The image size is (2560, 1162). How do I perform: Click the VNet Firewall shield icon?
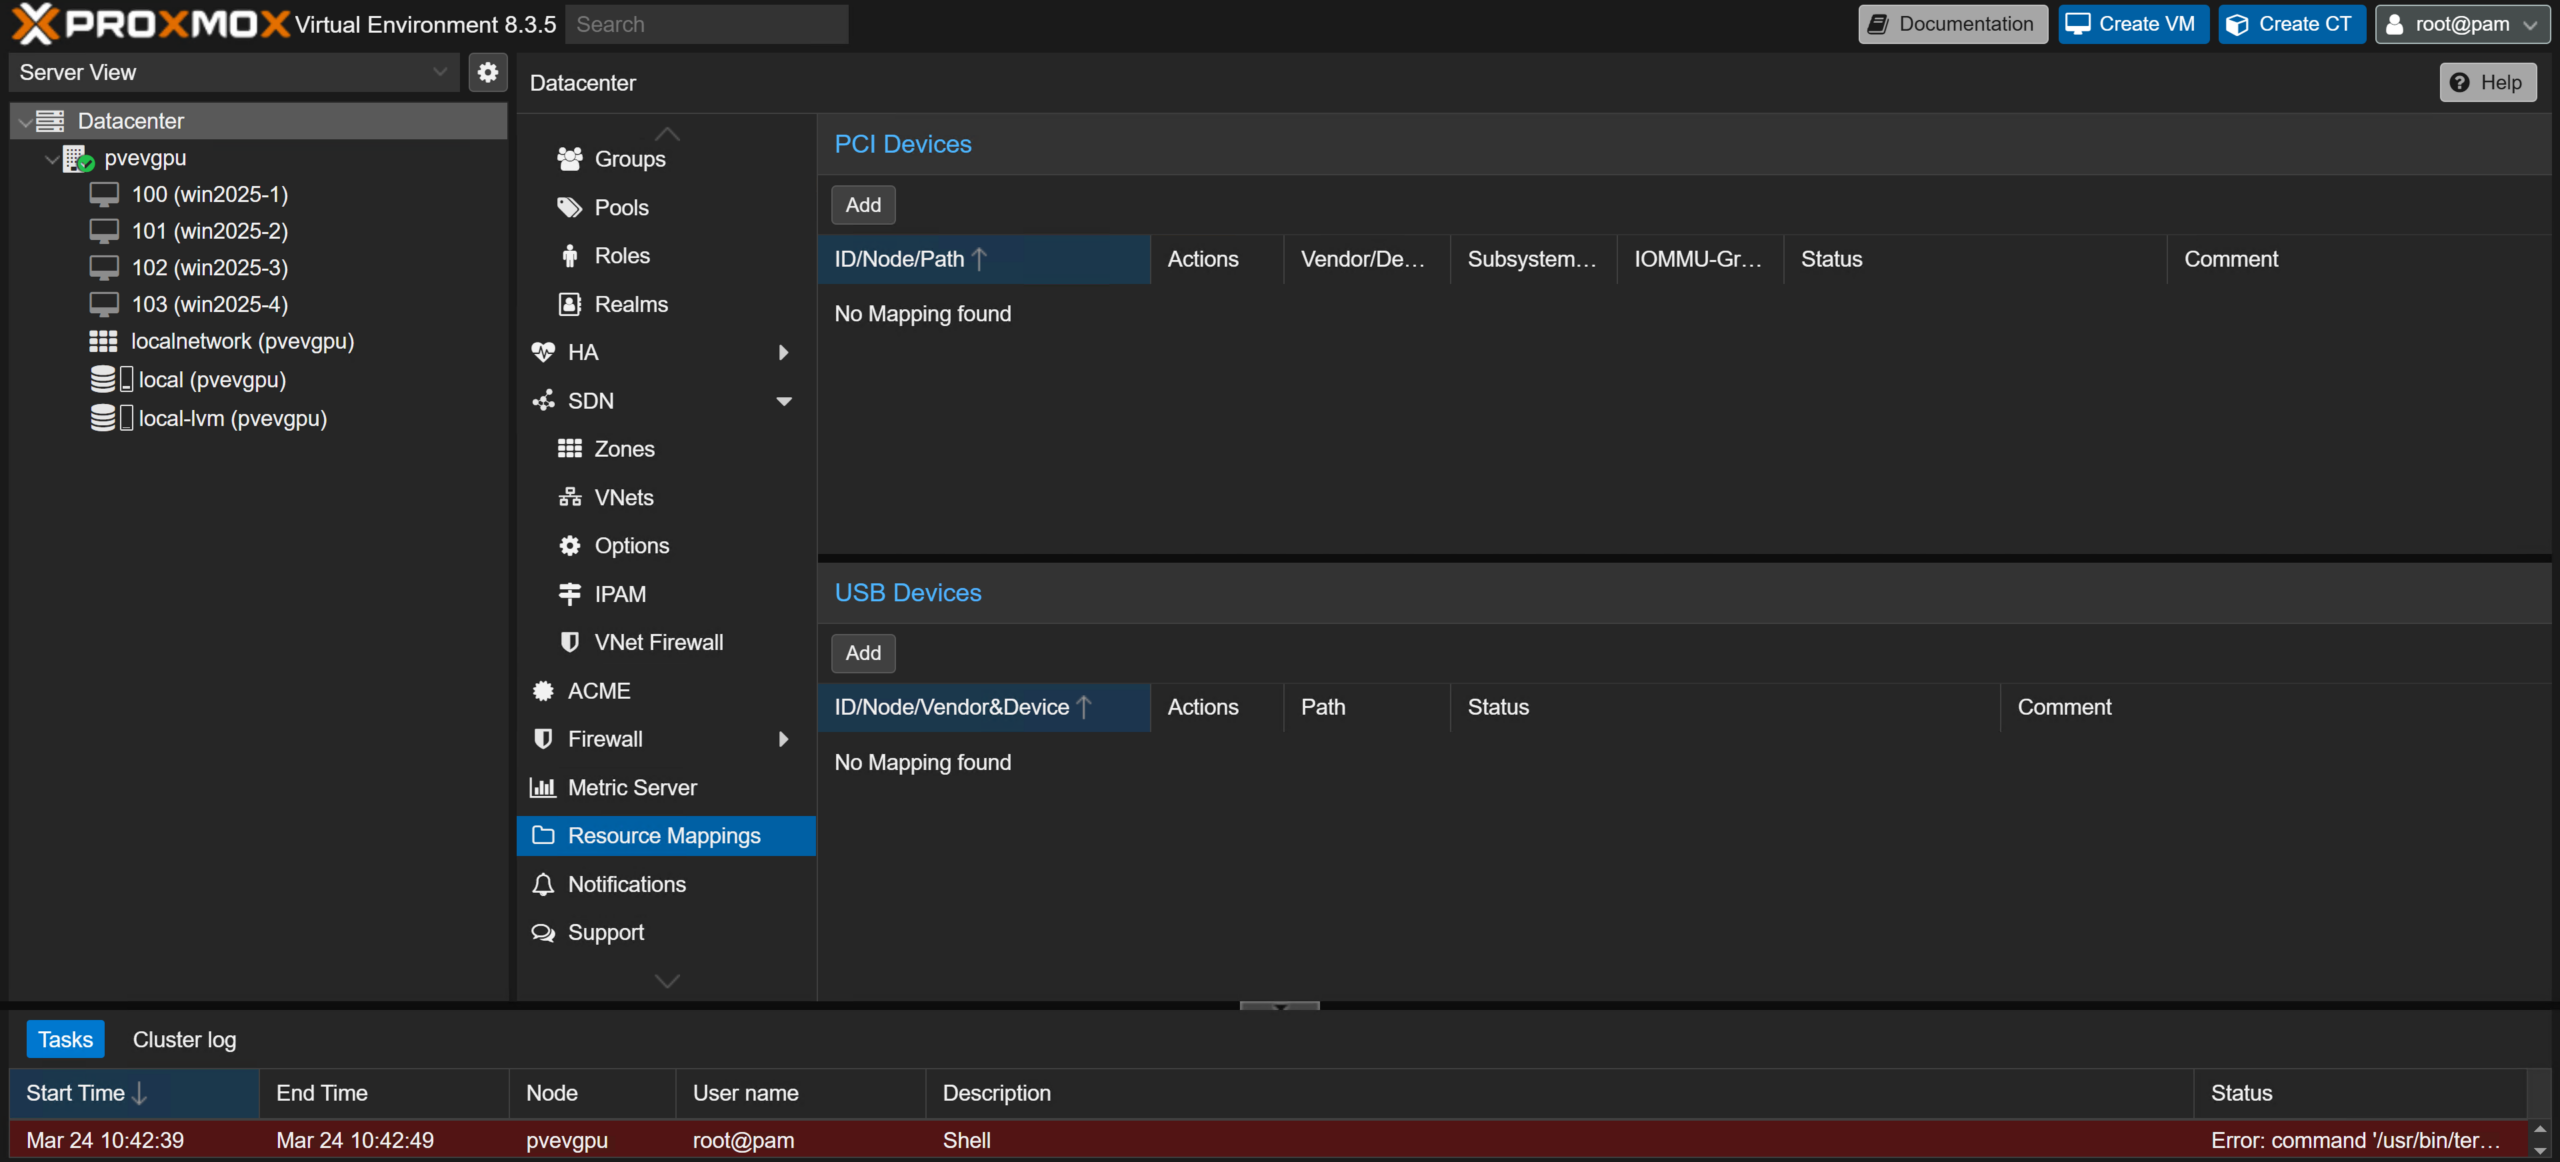coord(570,642)
